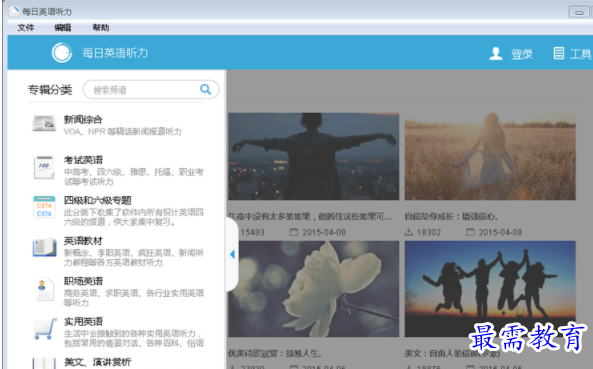Open the 文件 menu

click(x=26, y=28)
